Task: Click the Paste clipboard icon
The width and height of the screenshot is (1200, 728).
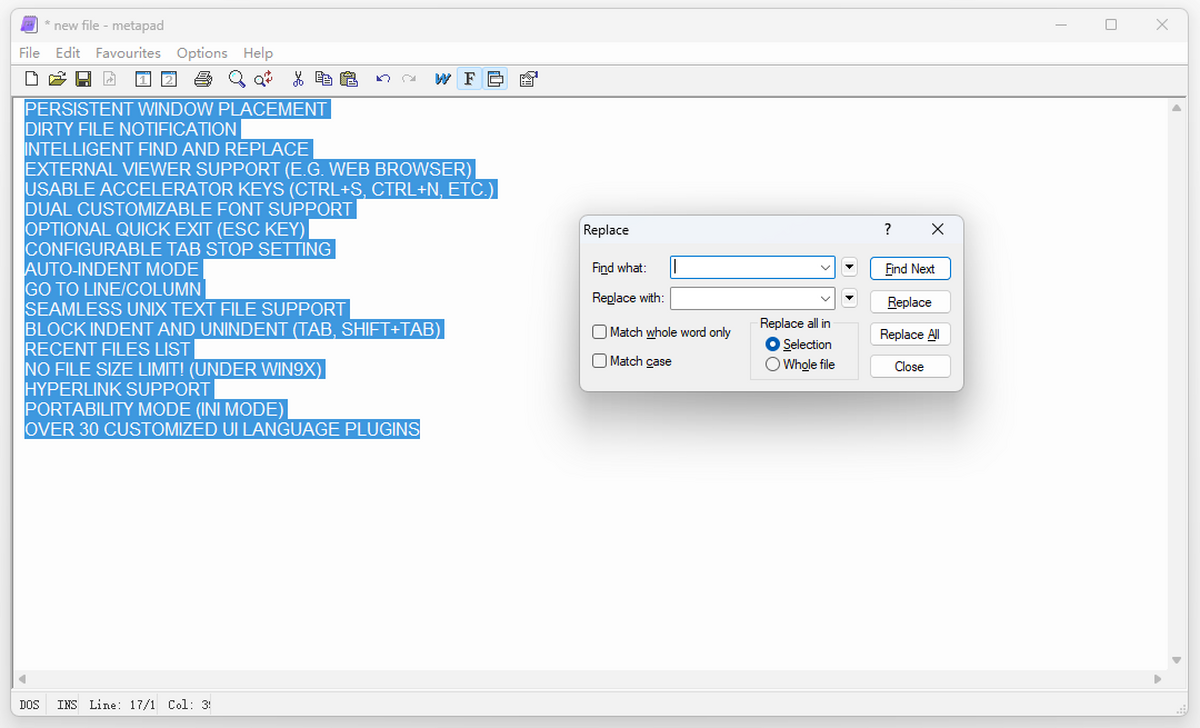Action: pos(349,79)
